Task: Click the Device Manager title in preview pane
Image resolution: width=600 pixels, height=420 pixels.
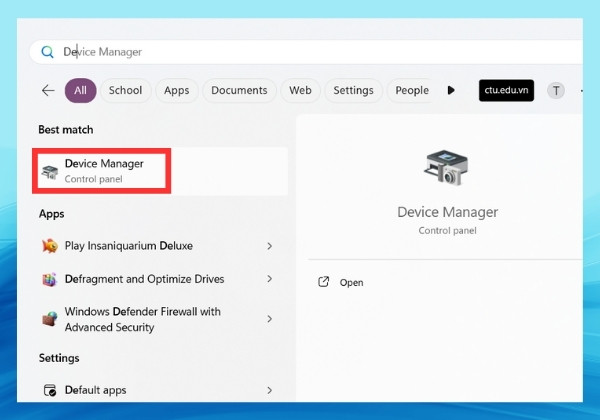Action: click(x=447, y=212)
